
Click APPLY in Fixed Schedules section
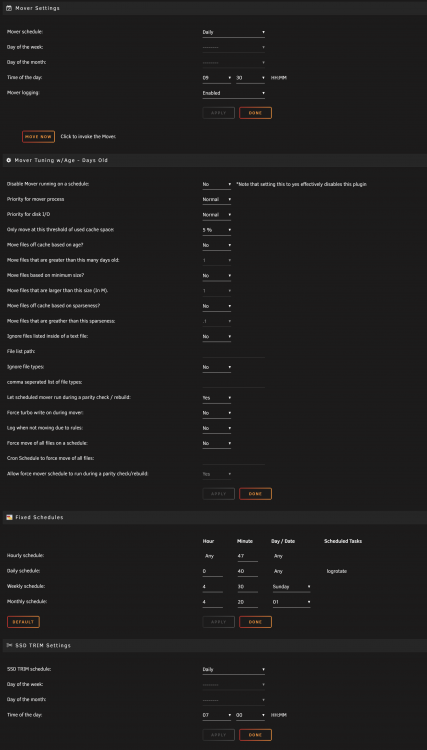click(x=219, y=622)
